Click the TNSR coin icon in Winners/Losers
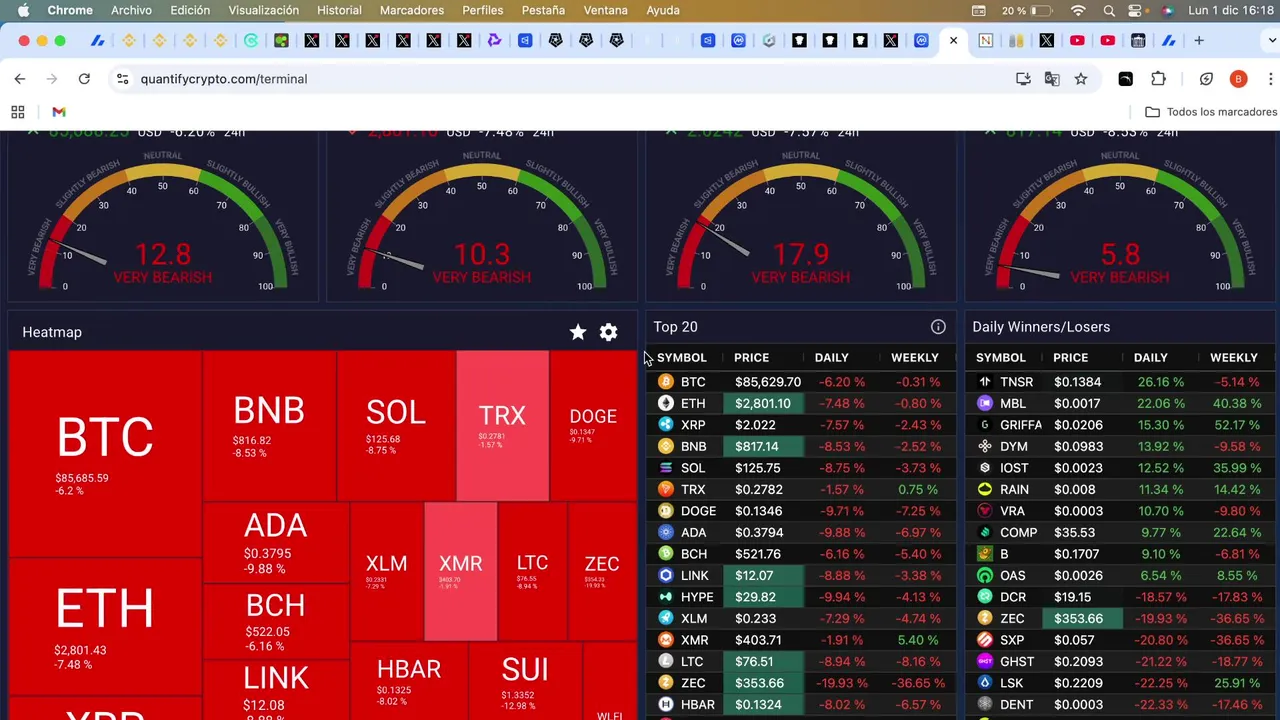Image resolution: width=1280 pixels, height=720 pixels. [985, 382]
